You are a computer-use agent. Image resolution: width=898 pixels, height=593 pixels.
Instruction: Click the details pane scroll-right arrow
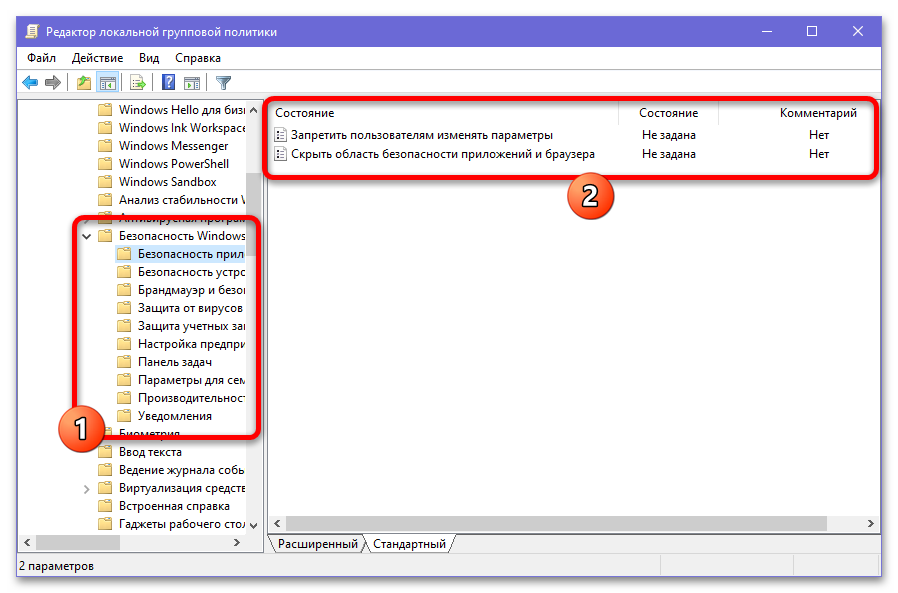click(x=871, y=523)
